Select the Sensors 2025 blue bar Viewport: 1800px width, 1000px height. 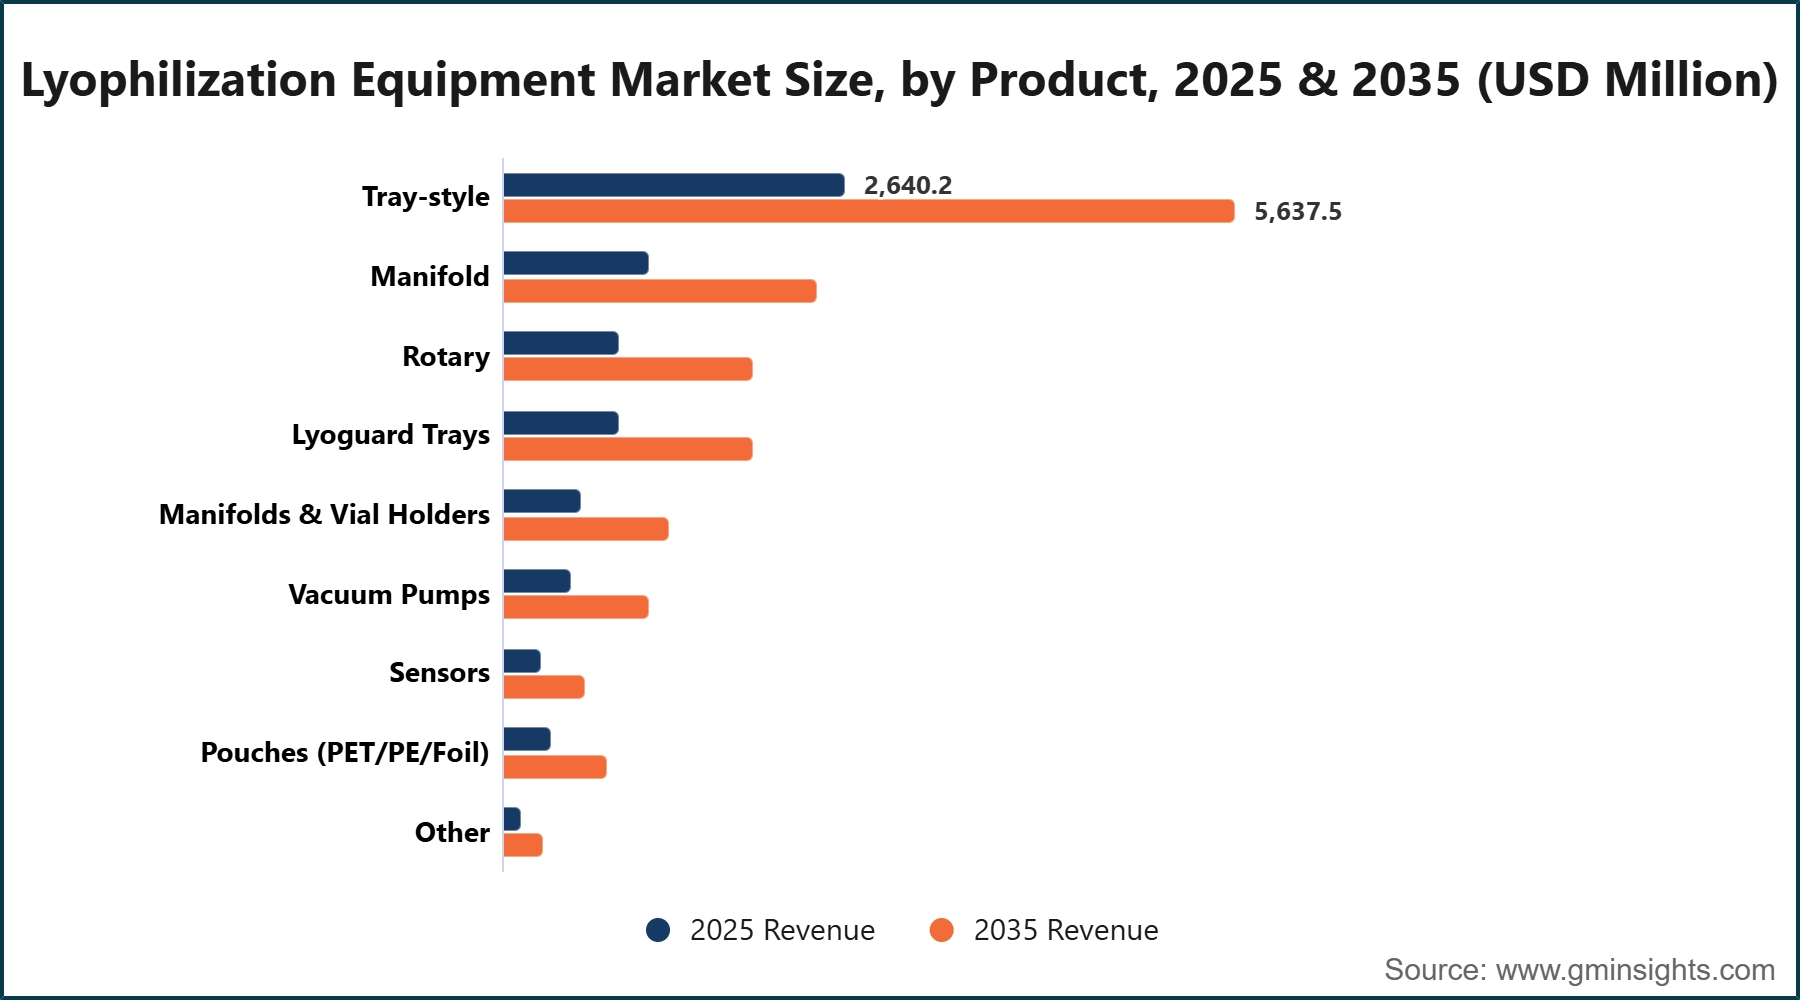click(522, 661)
